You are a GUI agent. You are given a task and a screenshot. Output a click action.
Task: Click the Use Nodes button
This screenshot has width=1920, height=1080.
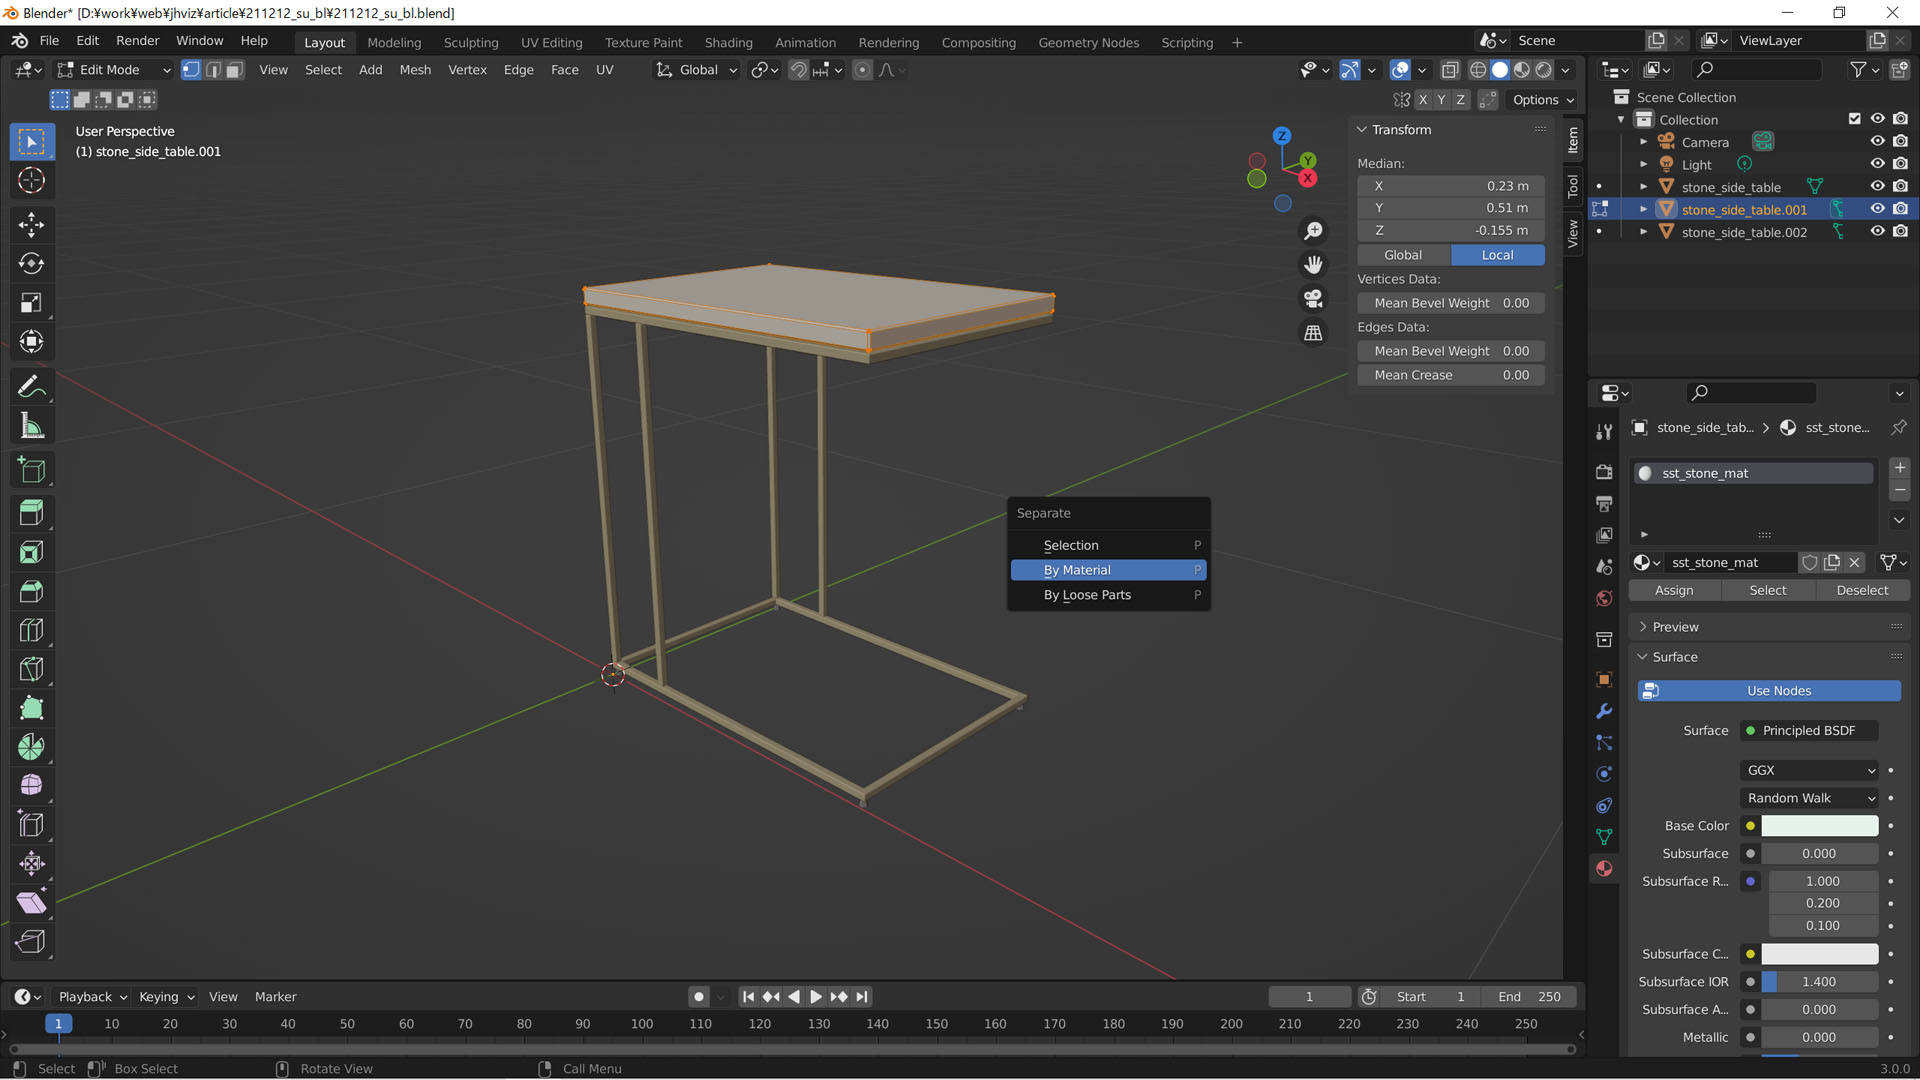[x=1769, y=691]
